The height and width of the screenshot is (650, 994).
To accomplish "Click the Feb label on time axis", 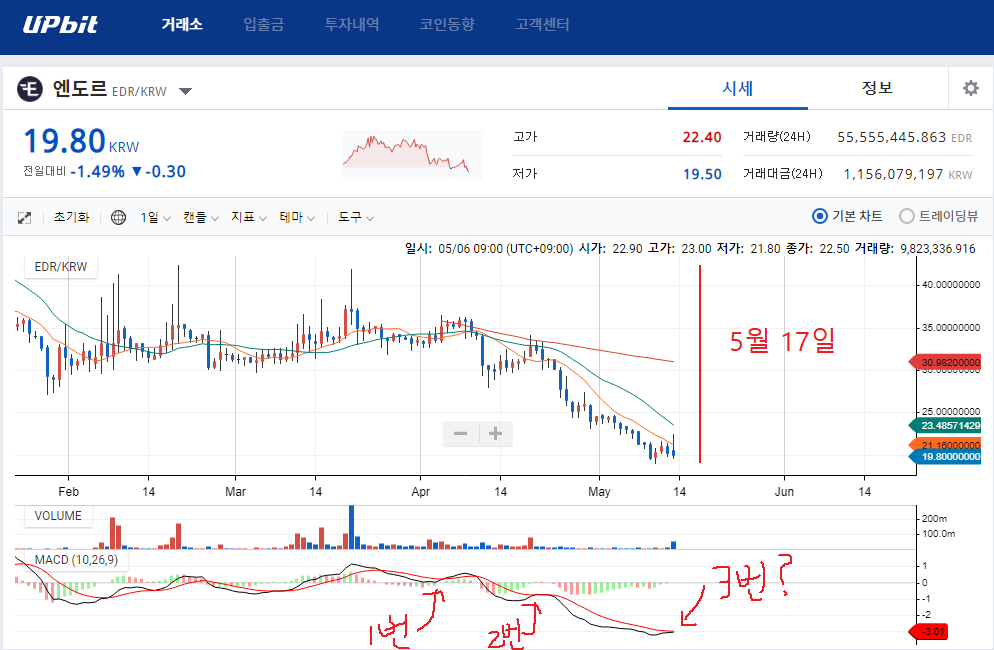I will click(x=68, y=491).
